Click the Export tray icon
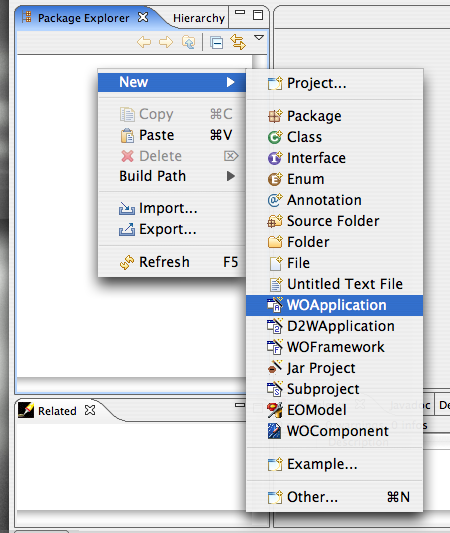 tap(127, 229)
